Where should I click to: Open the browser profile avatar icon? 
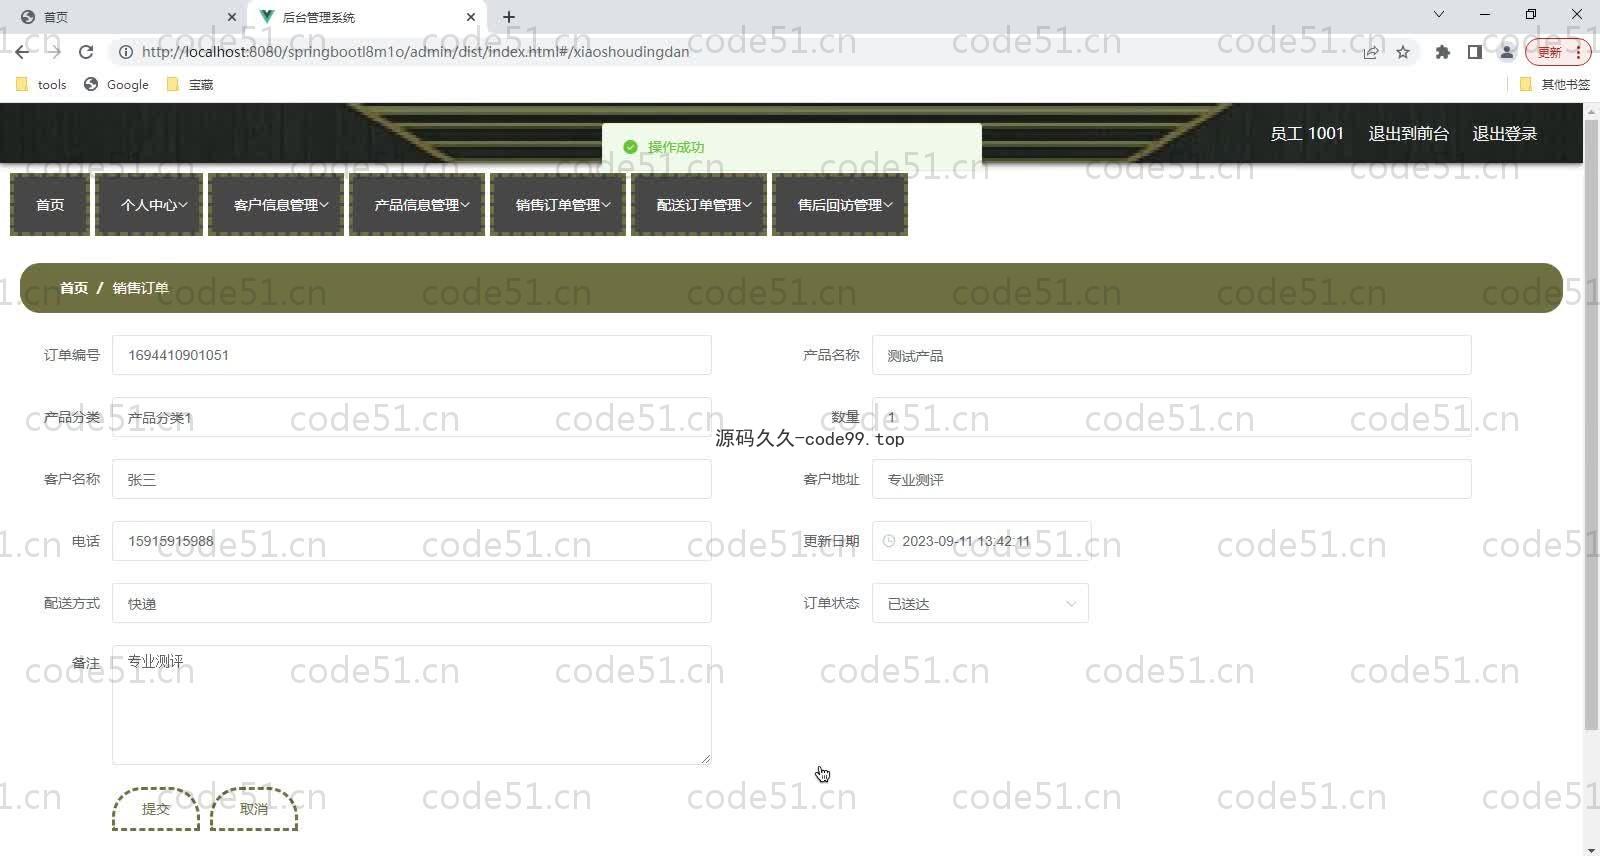[x=1506, y=52]
